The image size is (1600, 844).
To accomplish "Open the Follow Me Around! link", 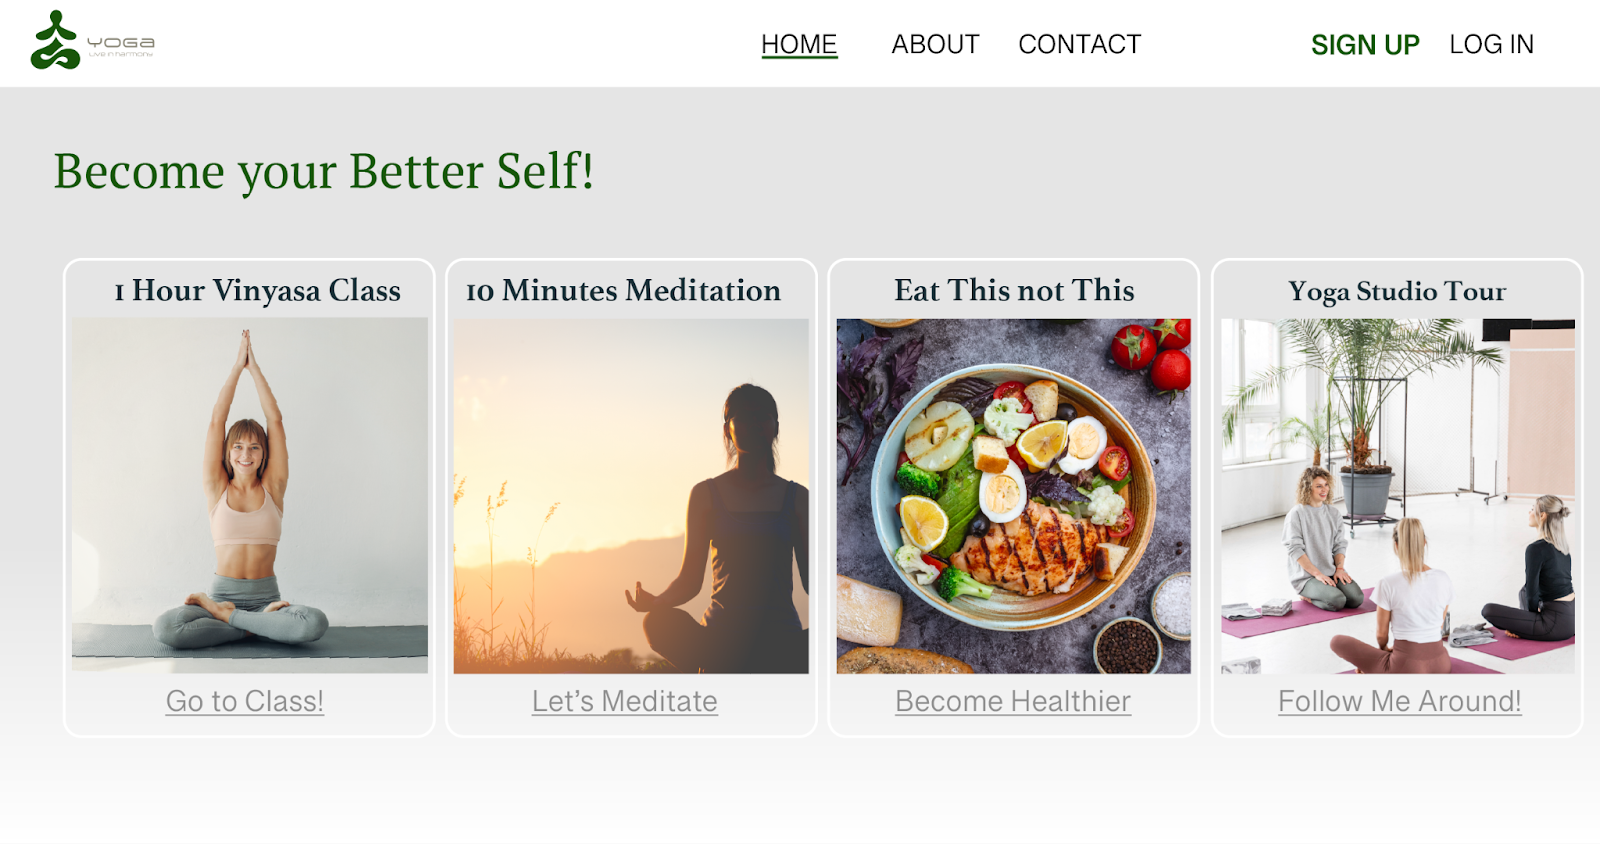I will coord(1400,701).
